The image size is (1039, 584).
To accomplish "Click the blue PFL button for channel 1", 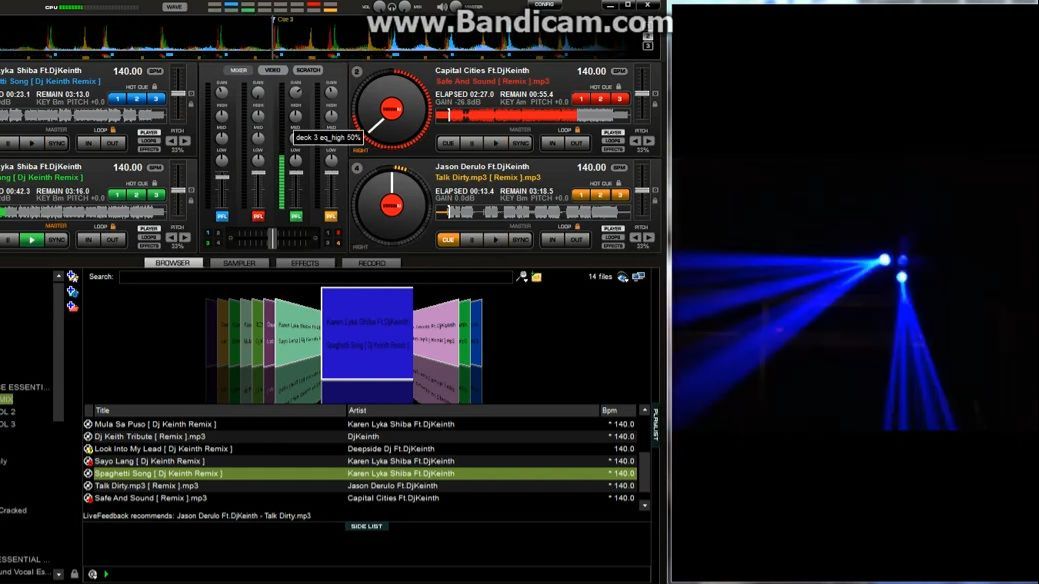I will (x=222, y=216).
